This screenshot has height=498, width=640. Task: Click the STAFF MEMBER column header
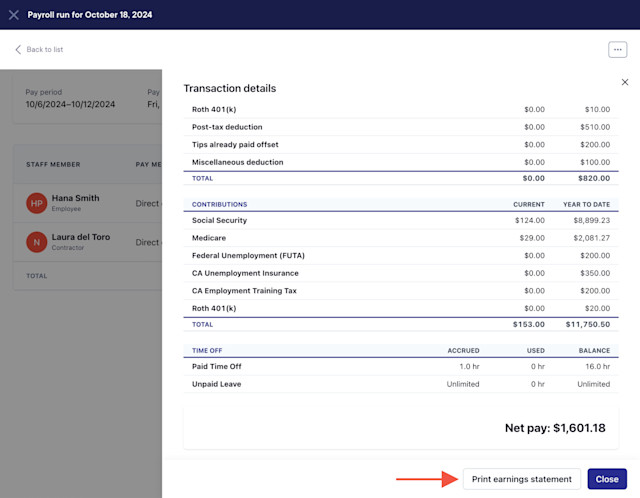coord(53,165)
